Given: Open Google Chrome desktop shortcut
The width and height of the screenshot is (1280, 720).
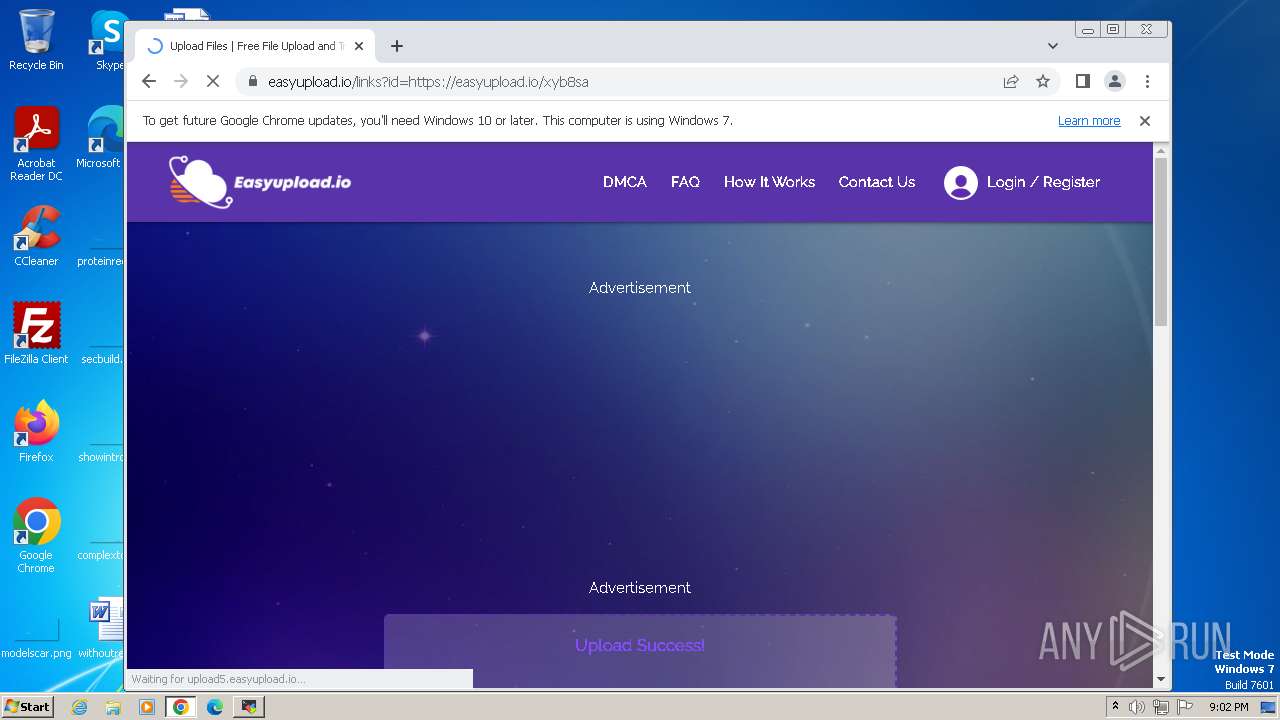Looking at the screenshot, I should 36,536.
